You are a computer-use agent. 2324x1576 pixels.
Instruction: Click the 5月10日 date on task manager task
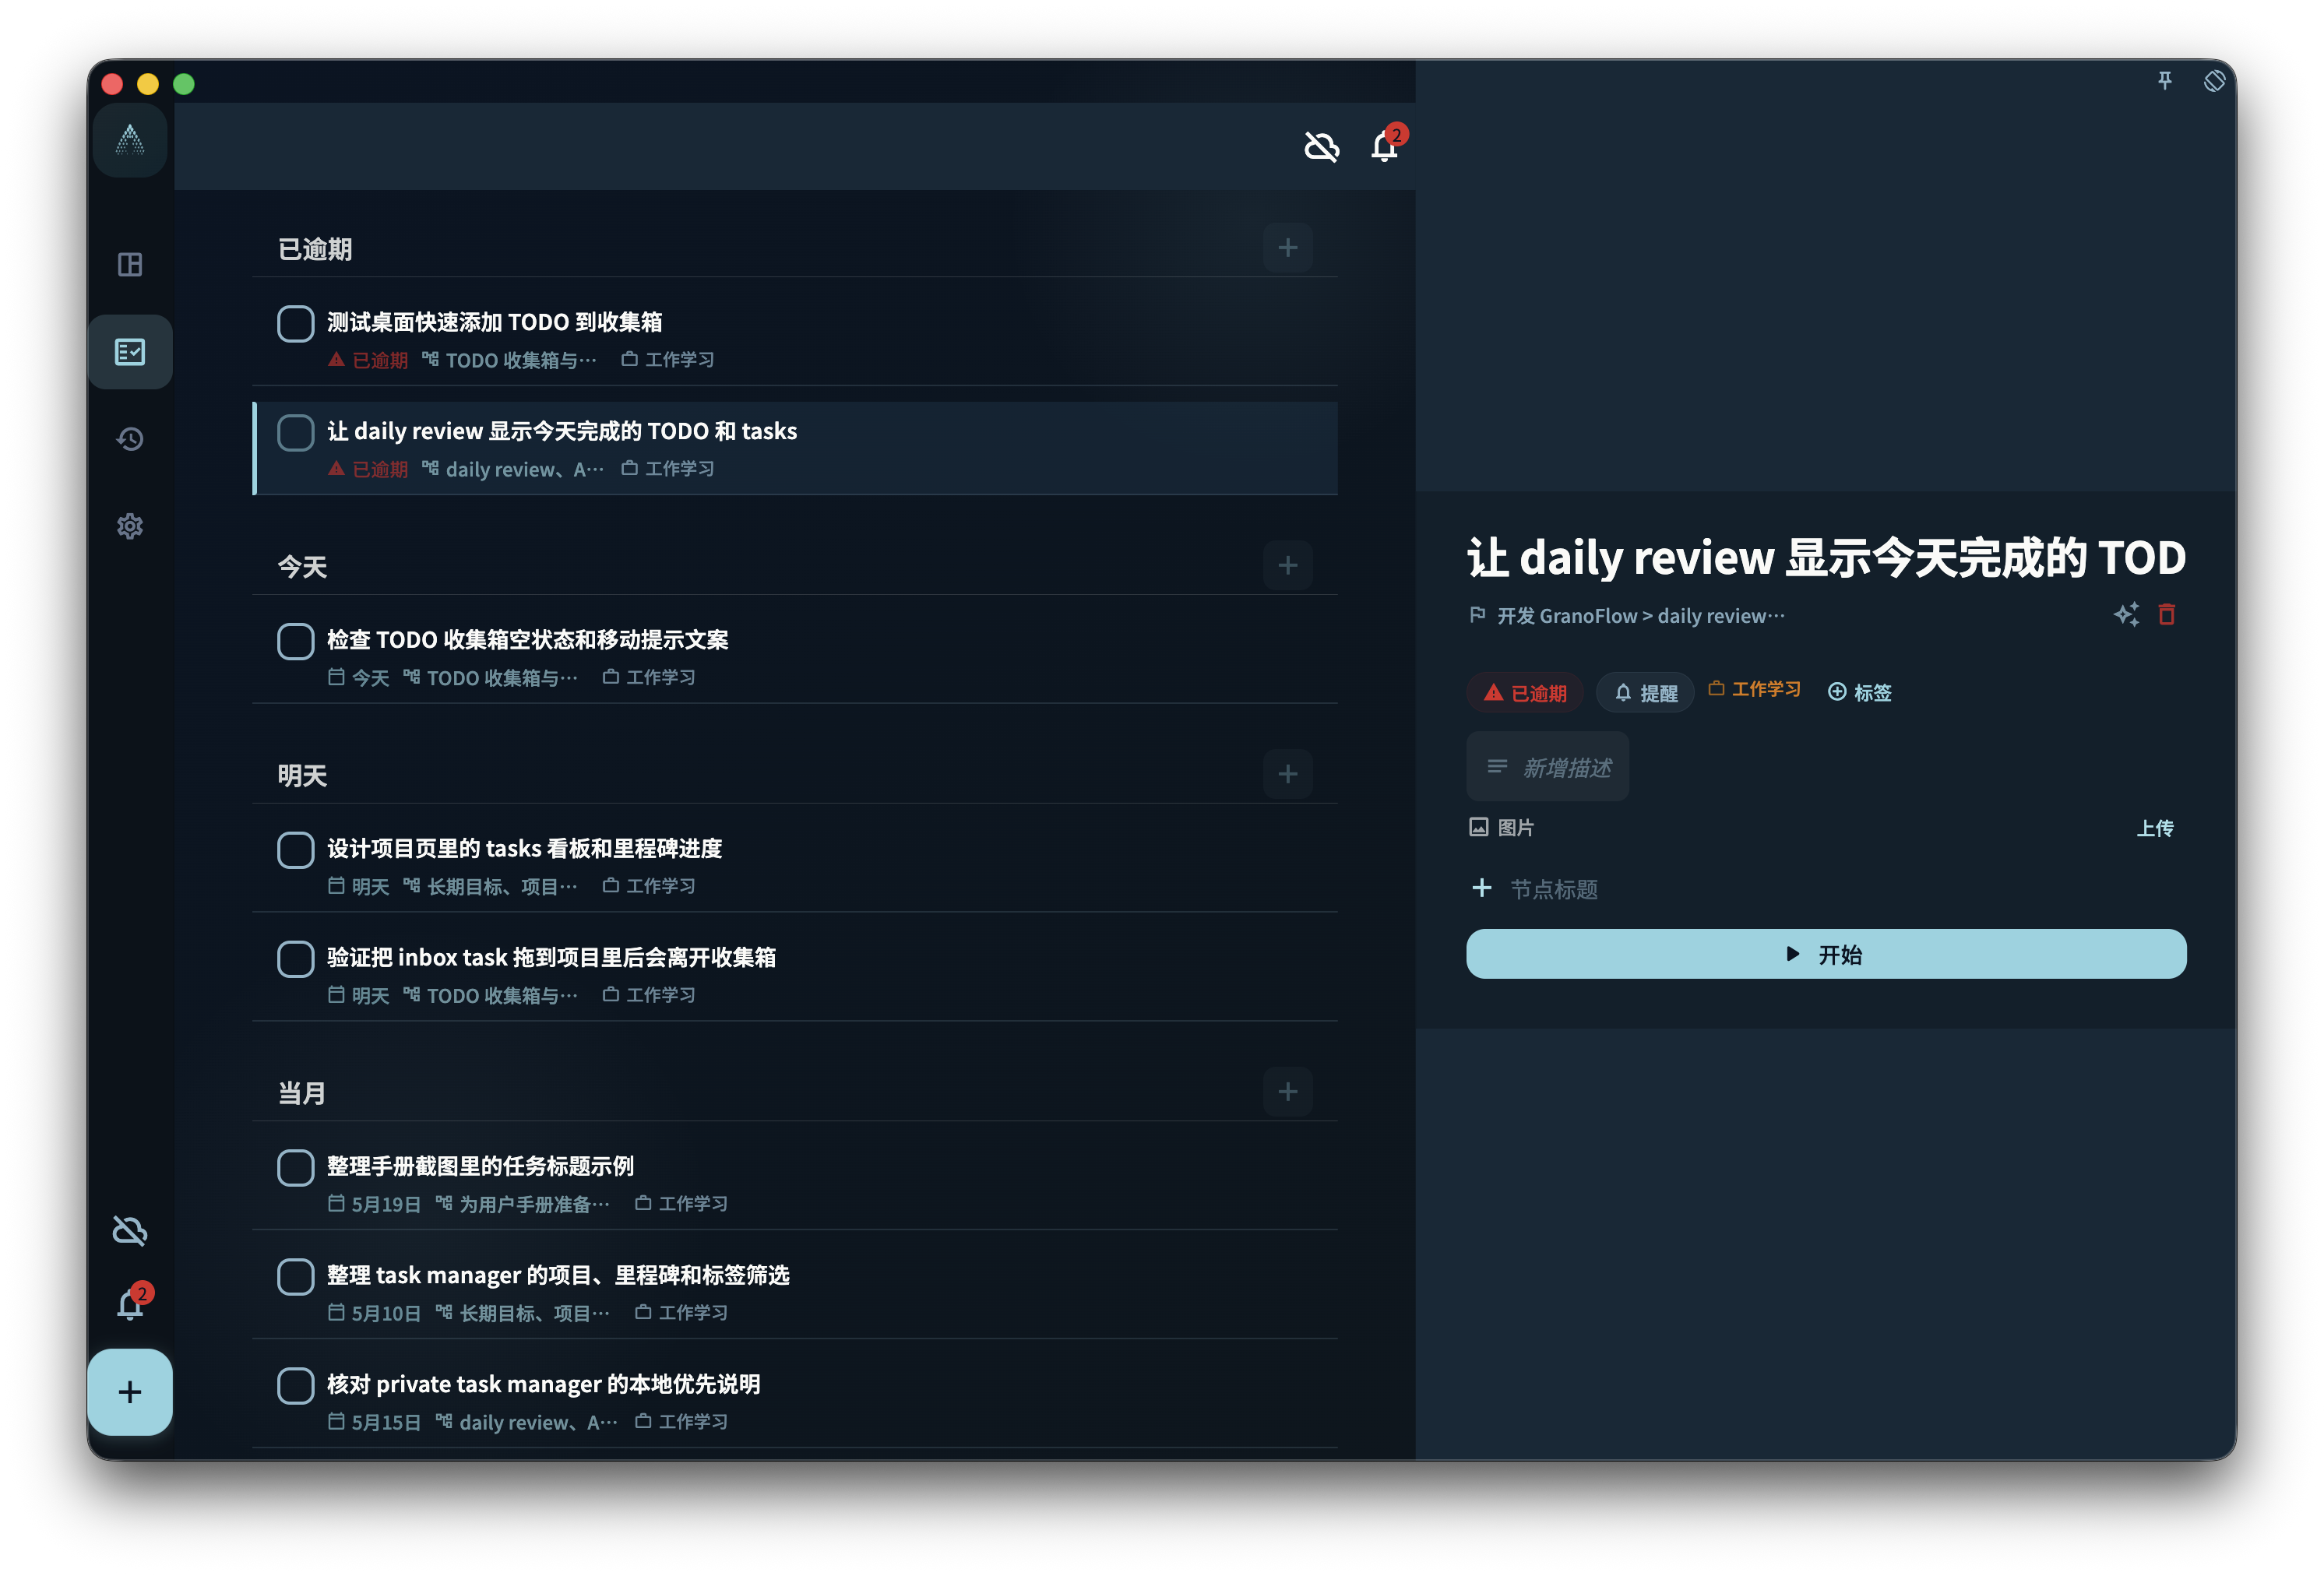374,1313
